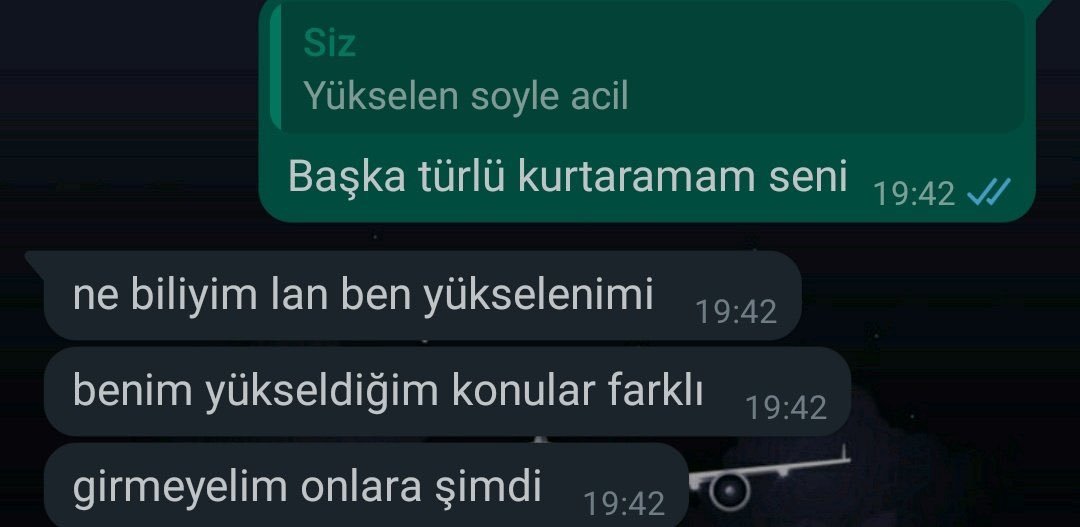
Task: Tap the green accent bar of the quoted reply
Action: (x=276, y=68)
